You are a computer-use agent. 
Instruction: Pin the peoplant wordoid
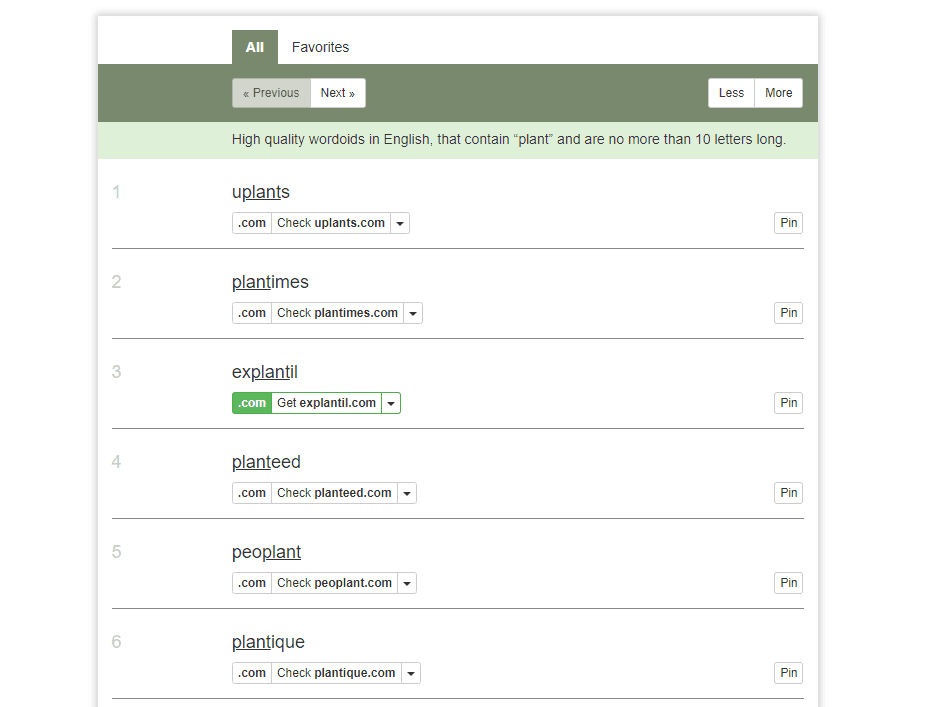tap(788, 582)
